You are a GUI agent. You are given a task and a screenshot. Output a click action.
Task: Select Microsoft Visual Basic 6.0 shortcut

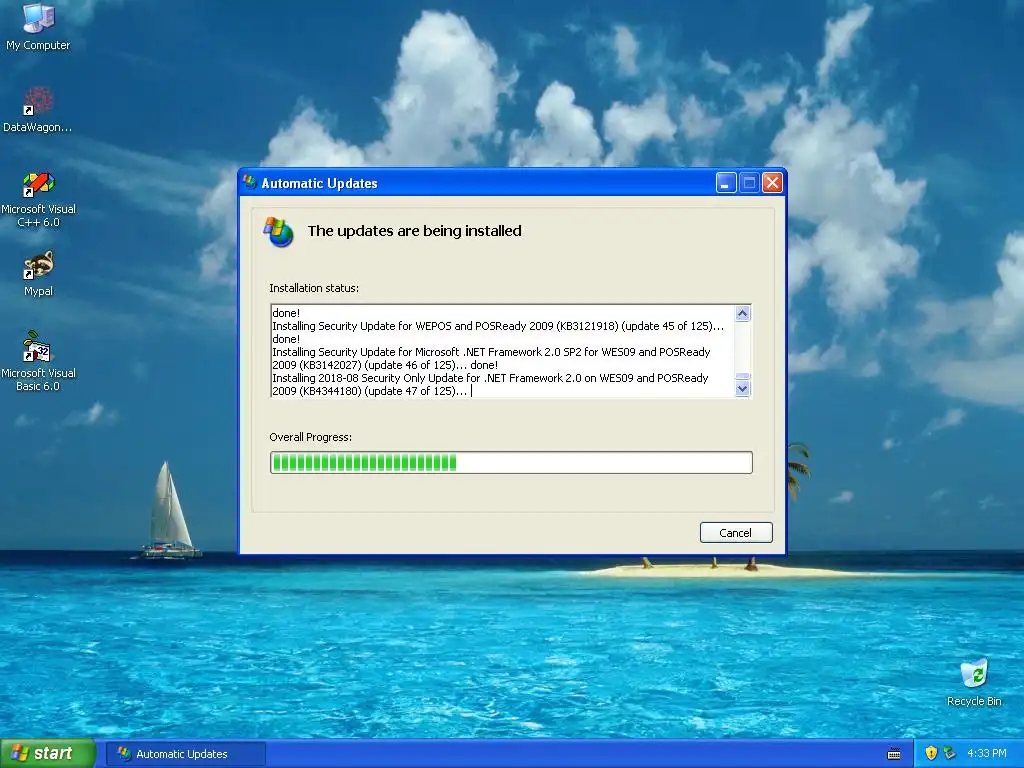(38, 361)
